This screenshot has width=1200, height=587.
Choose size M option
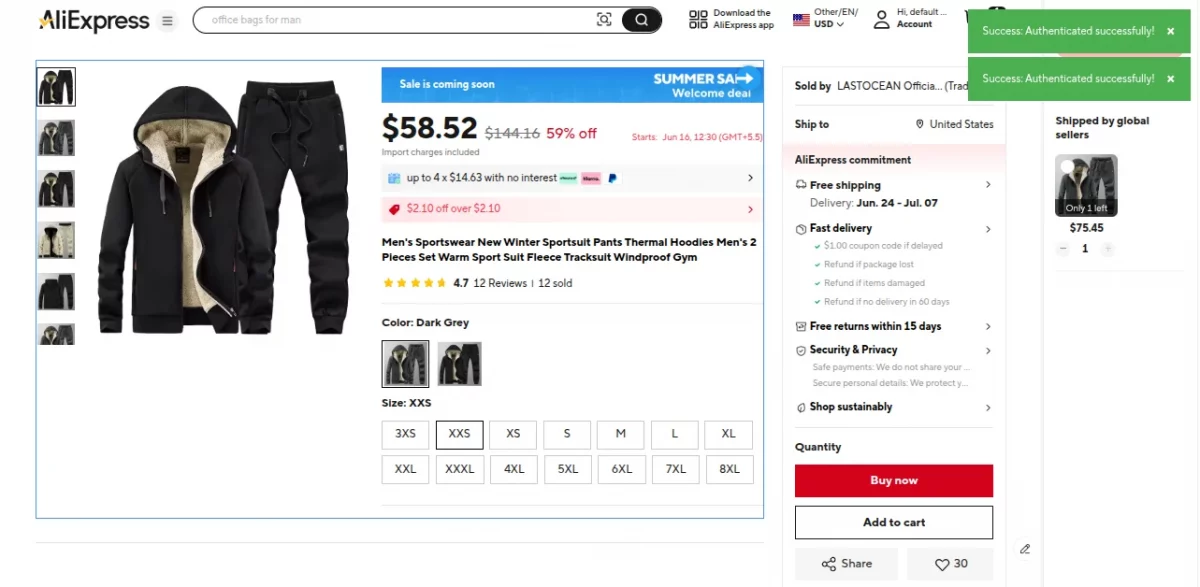(x=621, y=434)
